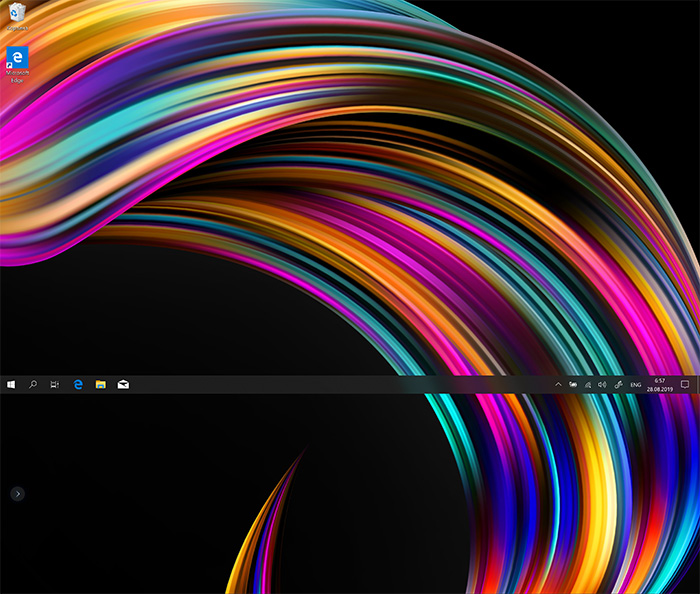This screenshot has height=594, width=700.
Task: Open File Explorer from the taskbar
Action: click(100, 384)
